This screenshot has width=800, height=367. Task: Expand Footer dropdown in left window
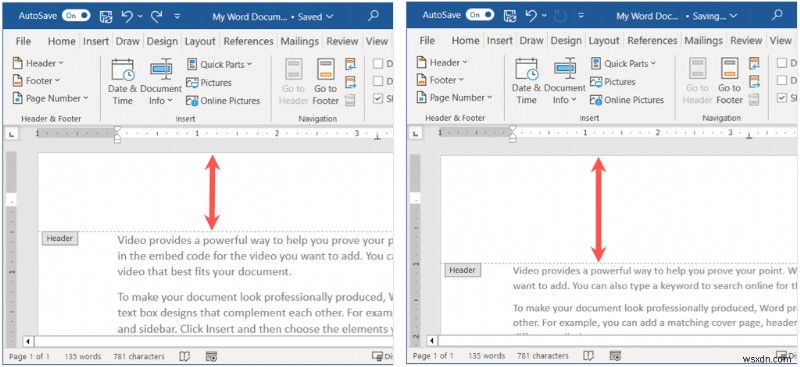pos(36,81)
